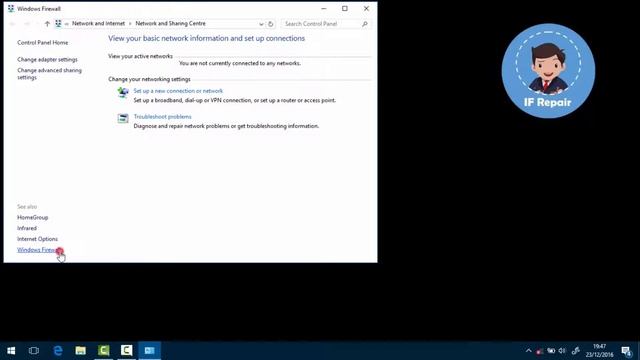
Task: Click the volume icon in system tray
Action: pos(562,351)
